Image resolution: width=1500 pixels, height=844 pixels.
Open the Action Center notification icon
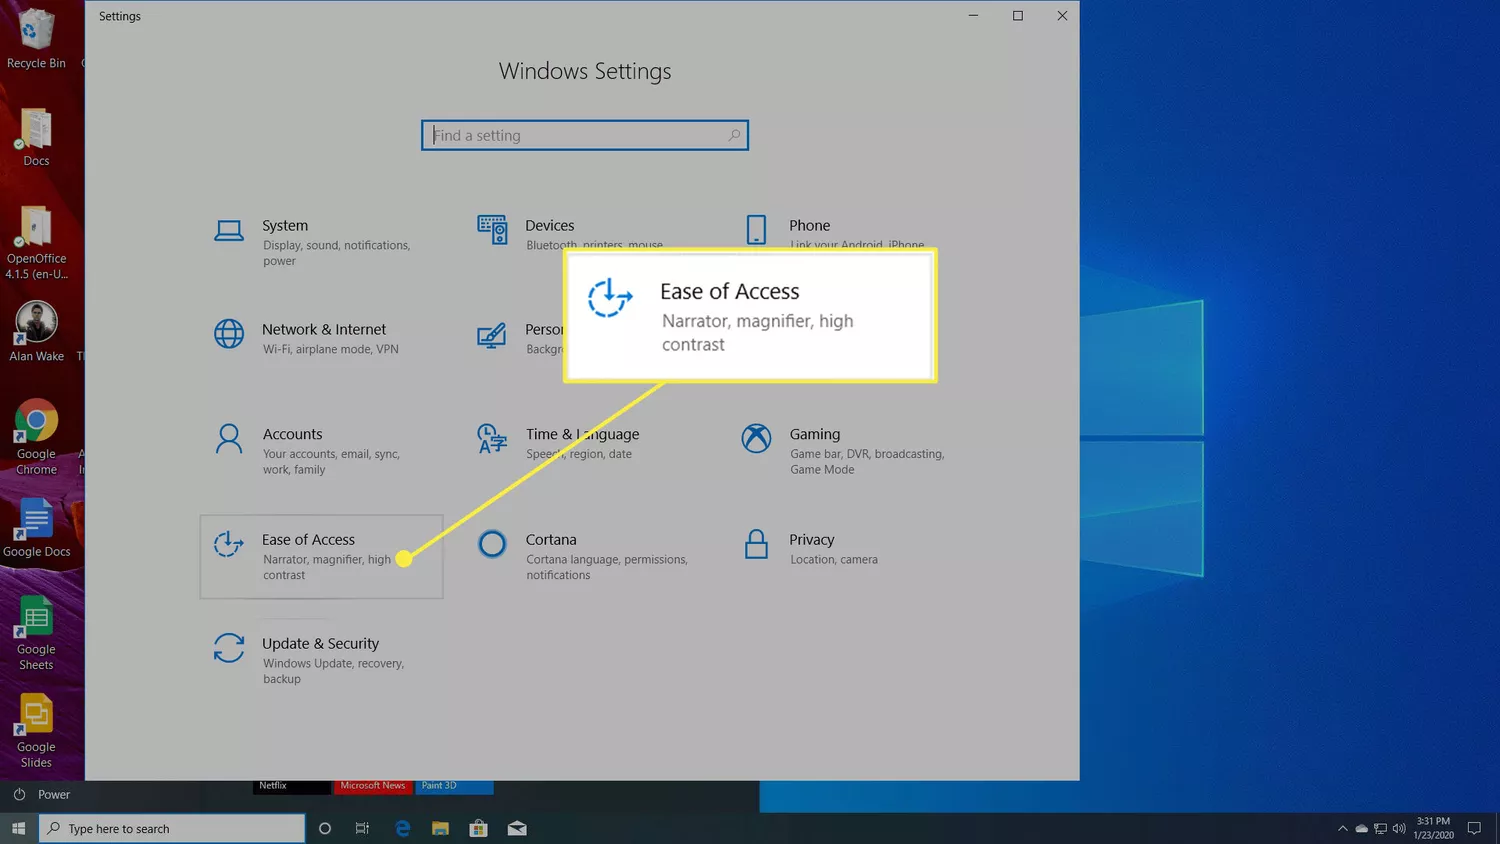(x=1474, y=828)
